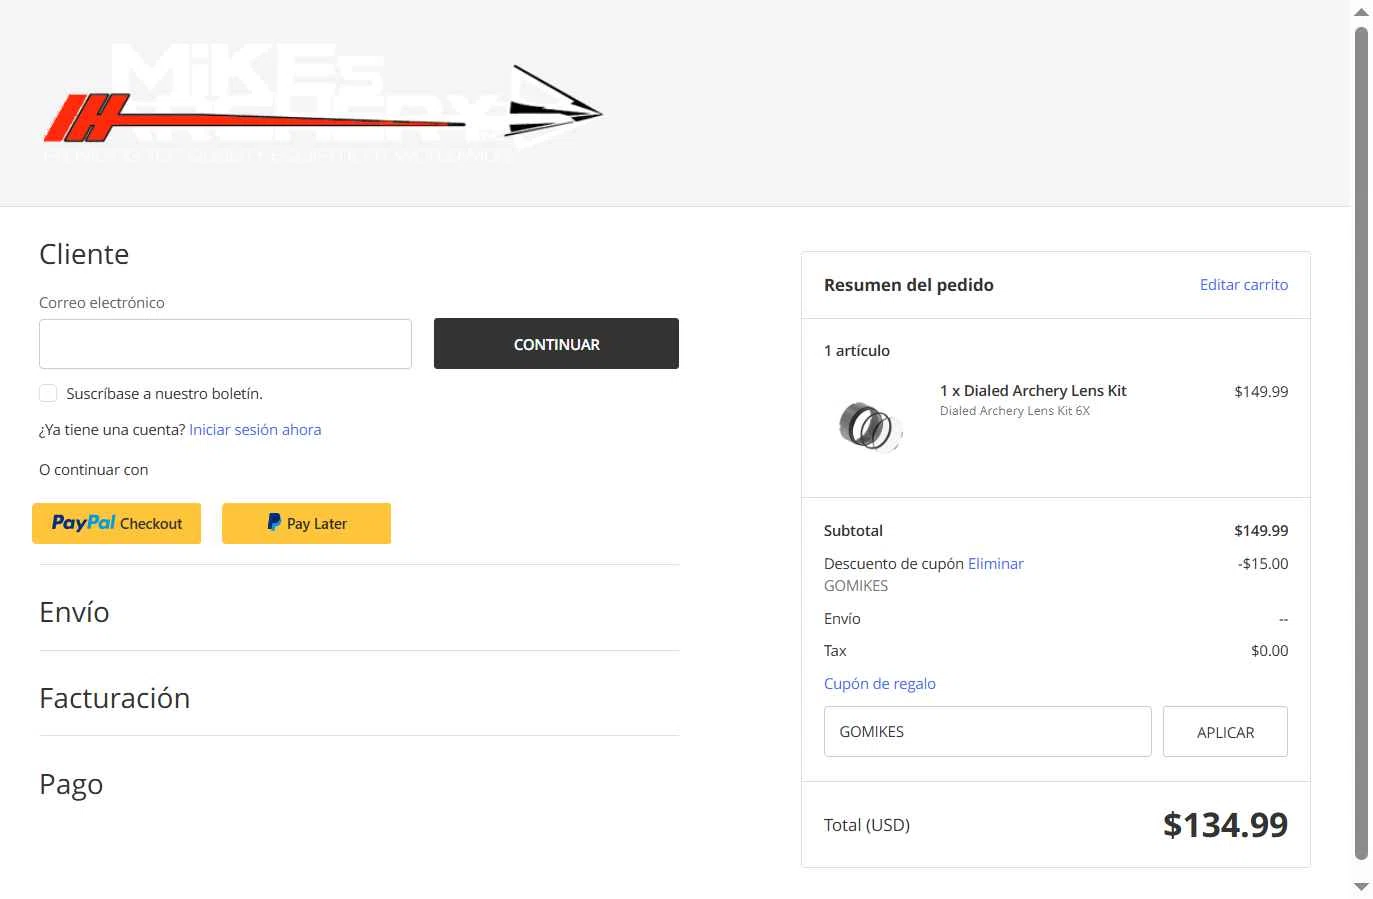Select the Envío section heading
This screenshot has height=899, width=1373.
click(x=74, y=612)
